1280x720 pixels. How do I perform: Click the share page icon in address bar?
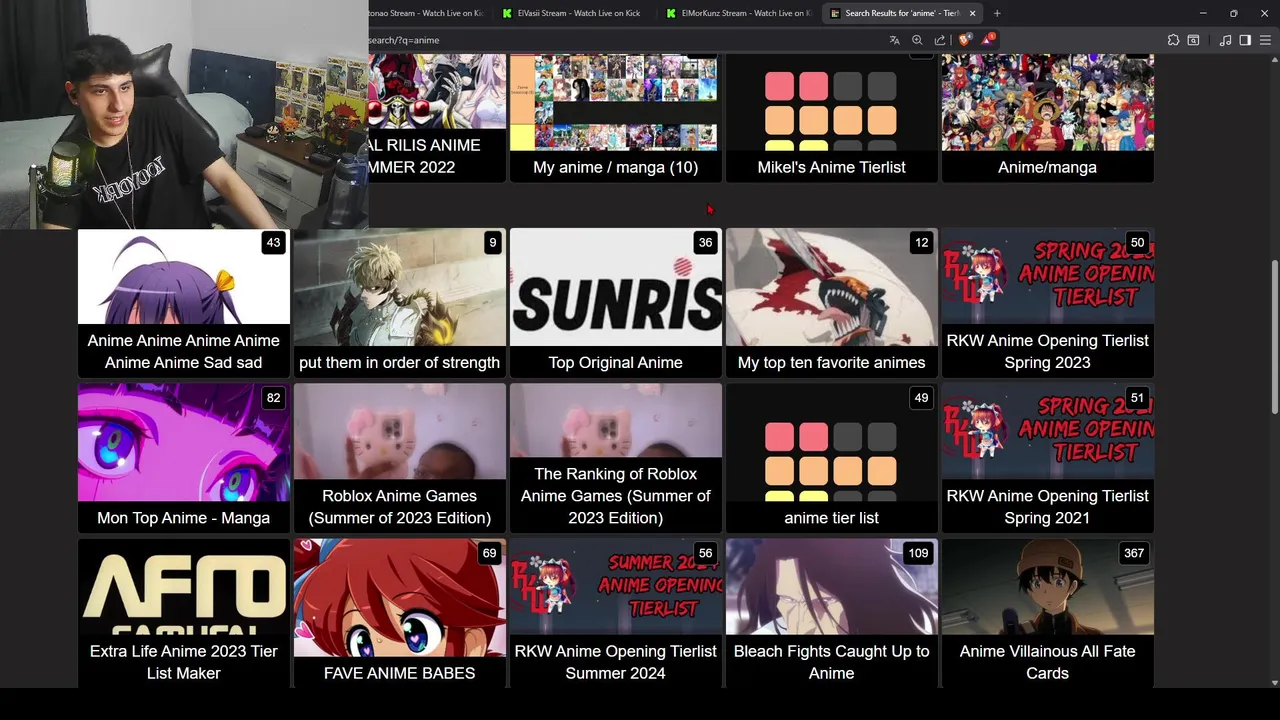(x=940, y=40)
